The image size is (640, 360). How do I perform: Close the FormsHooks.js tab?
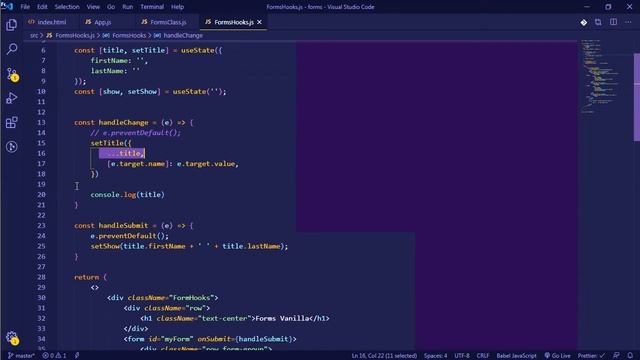click(x=259, y=22)
